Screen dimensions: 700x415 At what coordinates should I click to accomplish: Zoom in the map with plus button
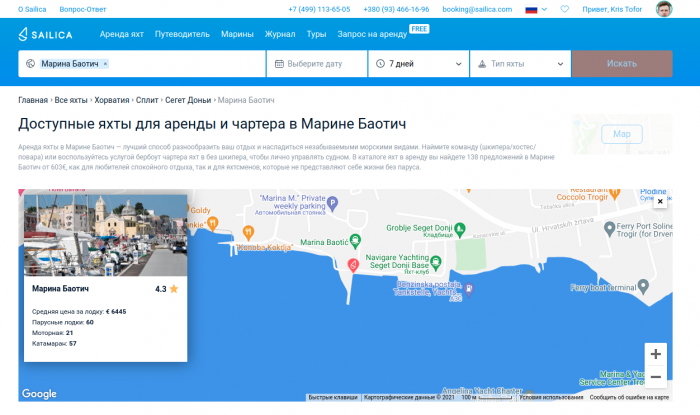(655, 354)
